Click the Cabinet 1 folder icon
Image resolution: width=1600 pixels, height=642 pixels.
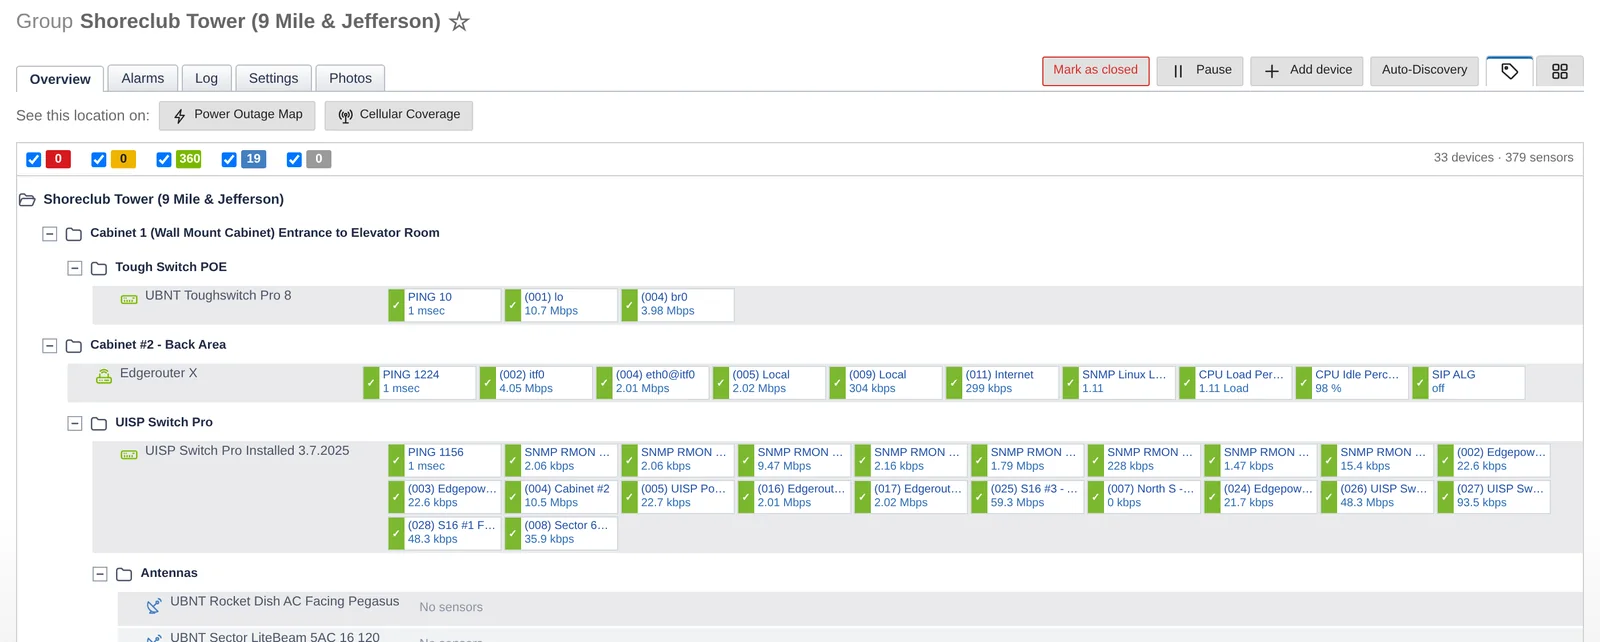(74, 234)
